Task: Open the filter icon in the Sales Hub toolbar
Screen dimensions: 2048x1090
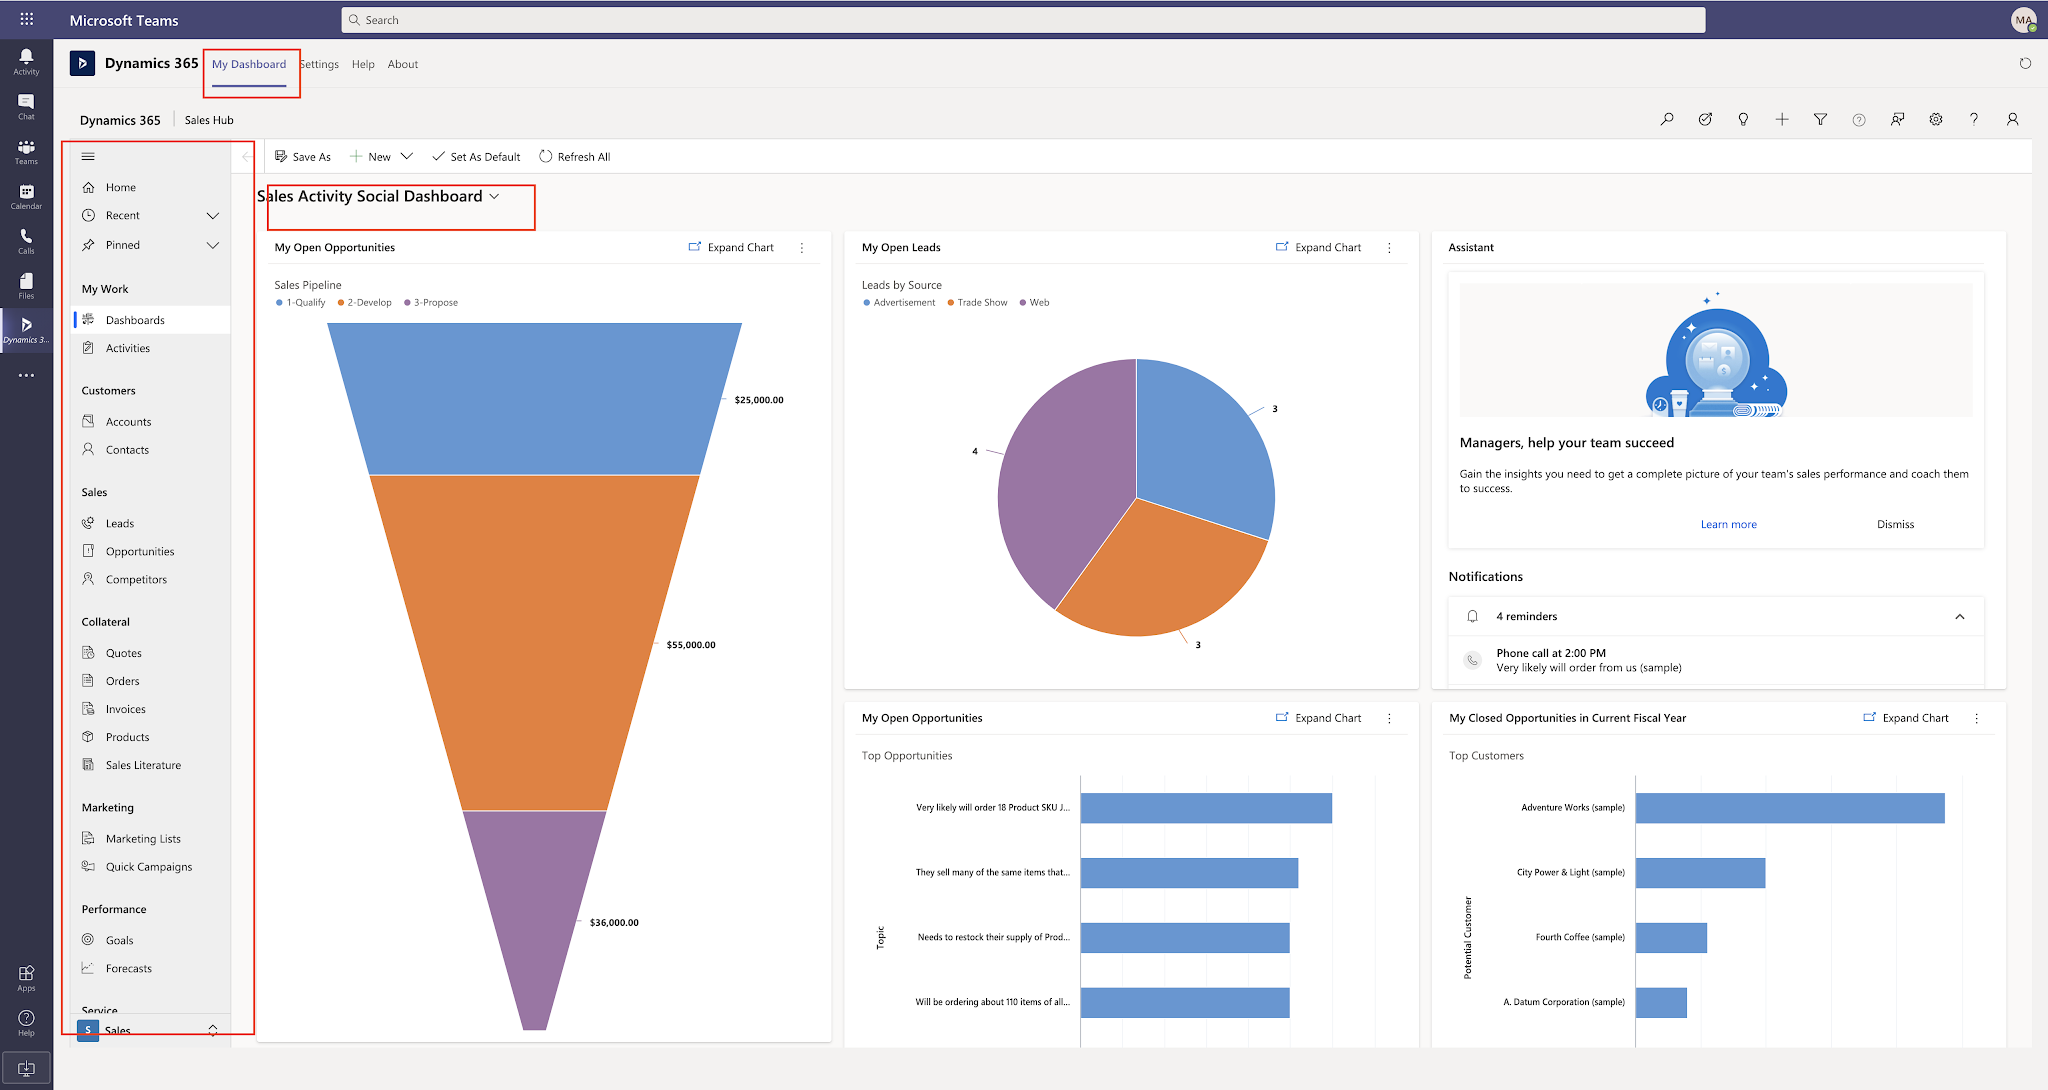Action: pos(1820,119)
